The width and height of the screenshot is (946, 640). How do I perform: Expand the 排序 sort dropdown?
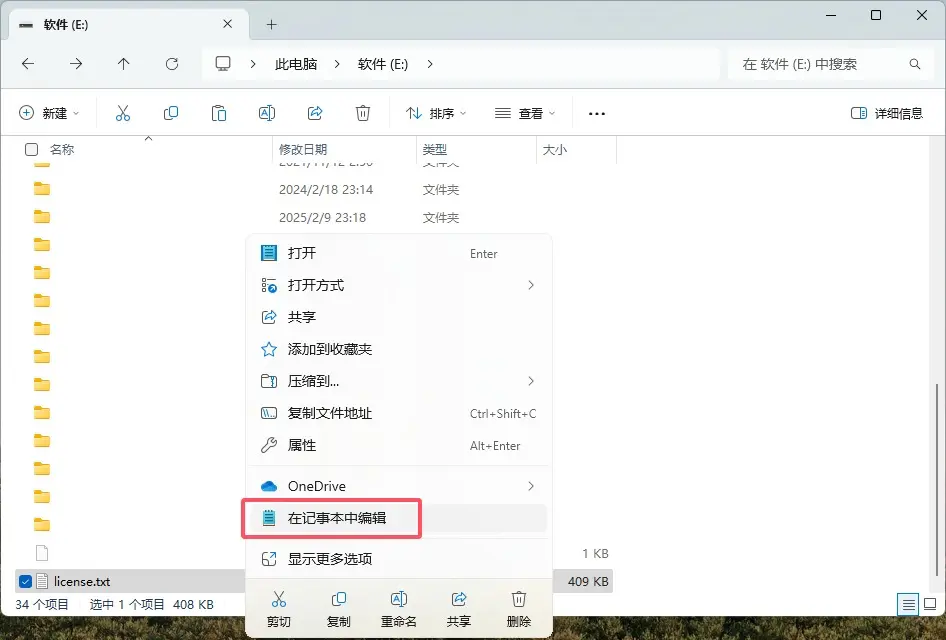436,113
